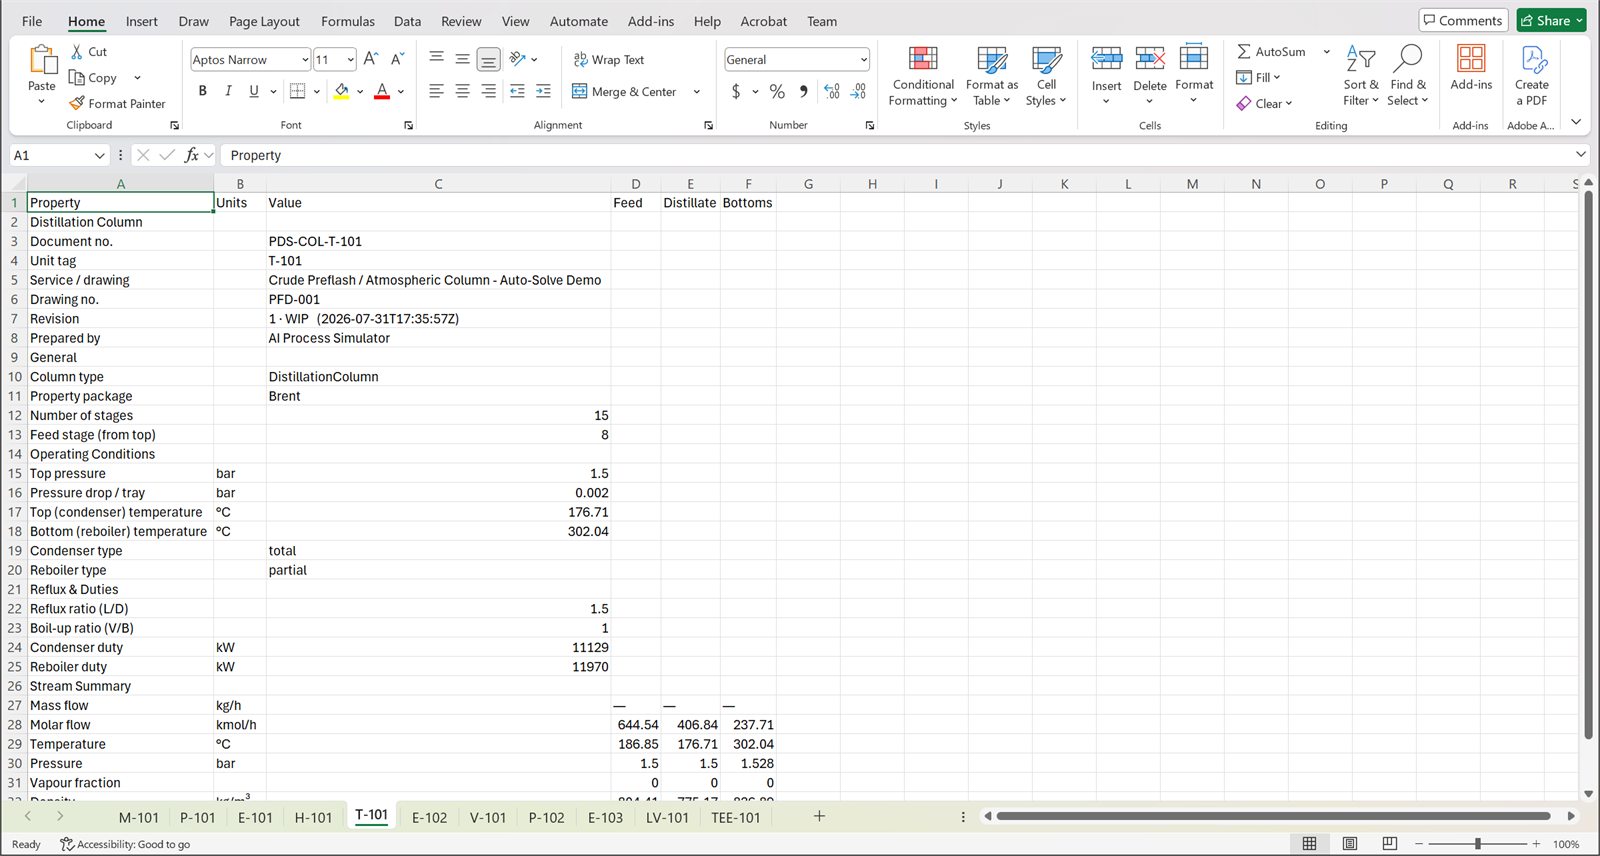Toggle Wrap Text on

(x=609, y=60)
